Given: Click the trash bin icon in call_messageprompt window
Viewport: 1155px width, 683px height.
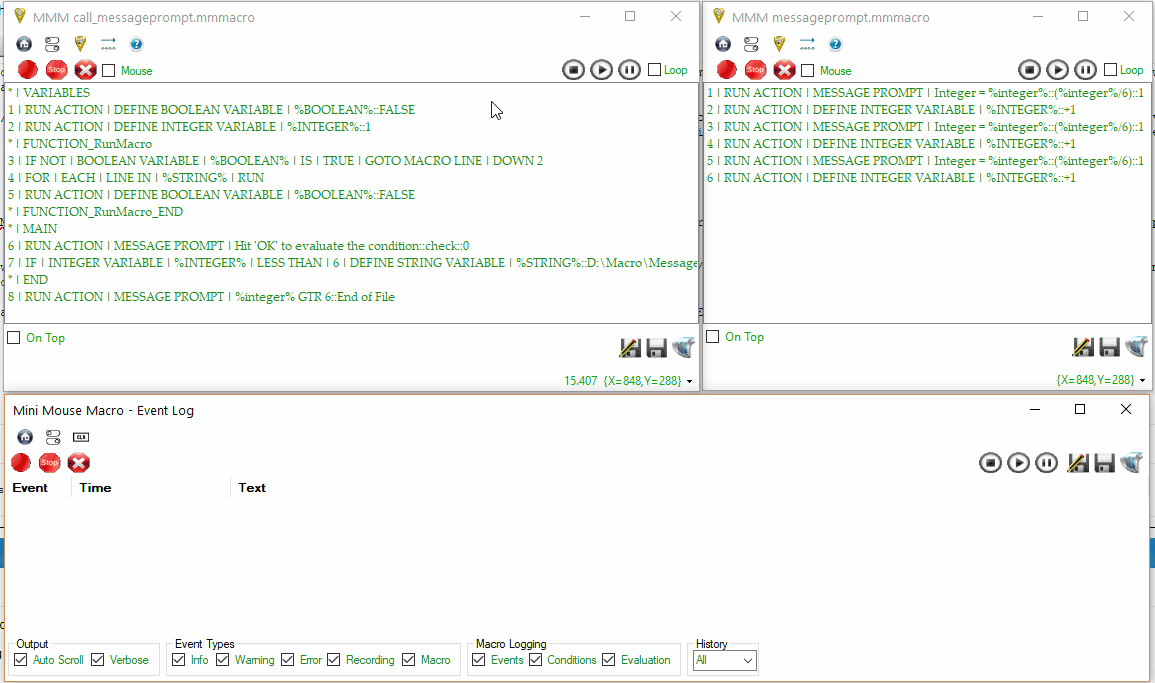Looking at the screenshot, I should pos(683,347).
